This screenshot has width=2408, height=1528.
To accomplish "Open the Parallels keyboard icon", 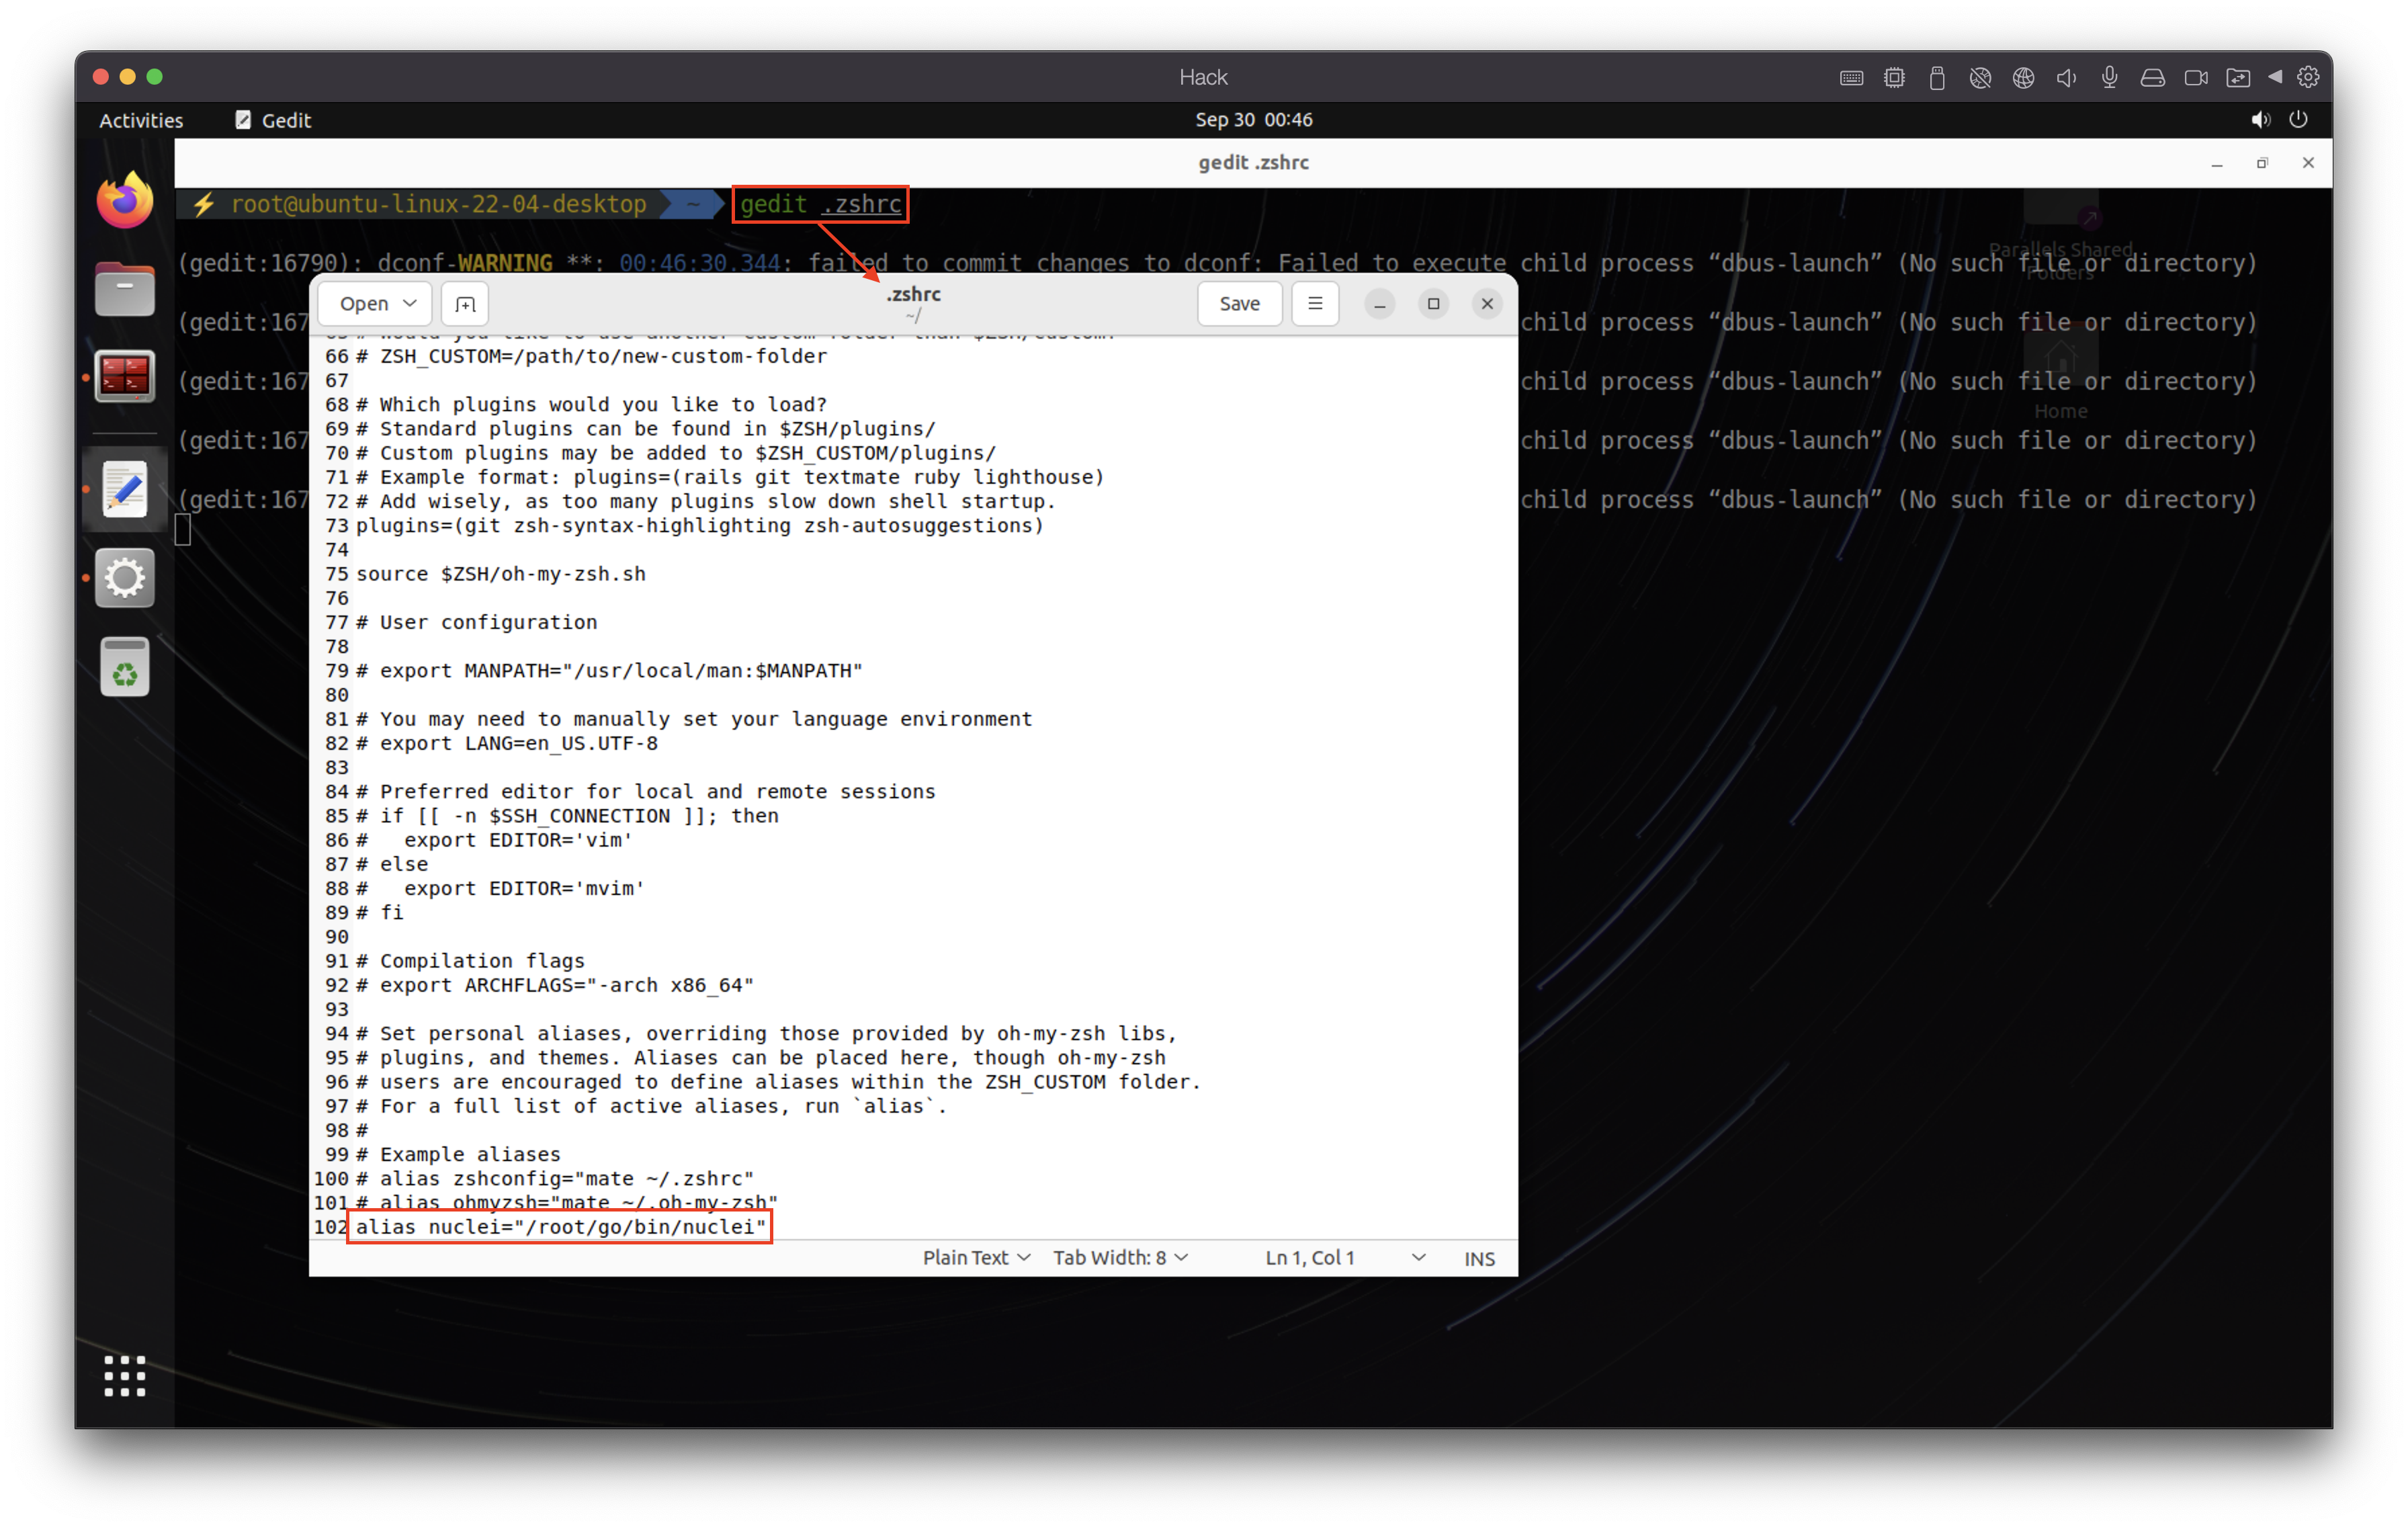I will (x=1851, y=78).
